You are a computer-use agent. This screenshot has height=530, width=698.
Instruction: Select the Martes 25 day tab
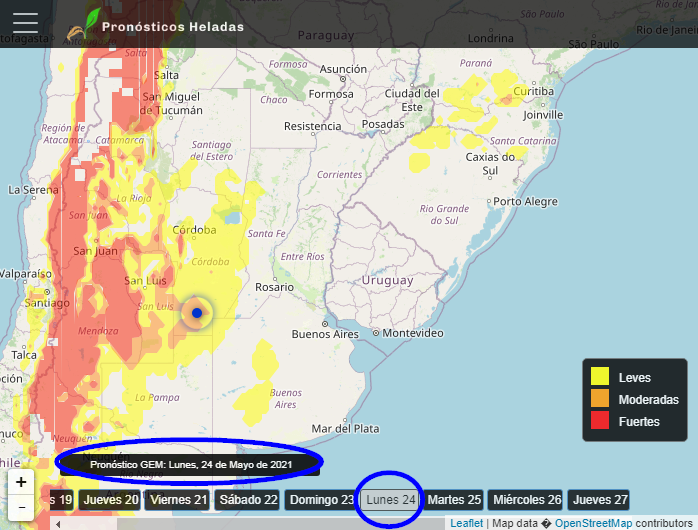(x=454, y=500)
